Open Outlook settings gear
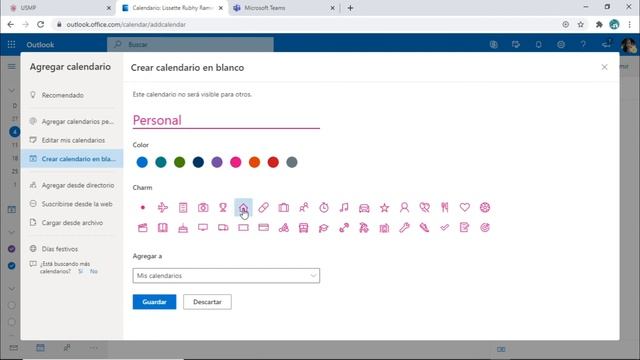This screenshot has width=640, height=360. (561, 44)
